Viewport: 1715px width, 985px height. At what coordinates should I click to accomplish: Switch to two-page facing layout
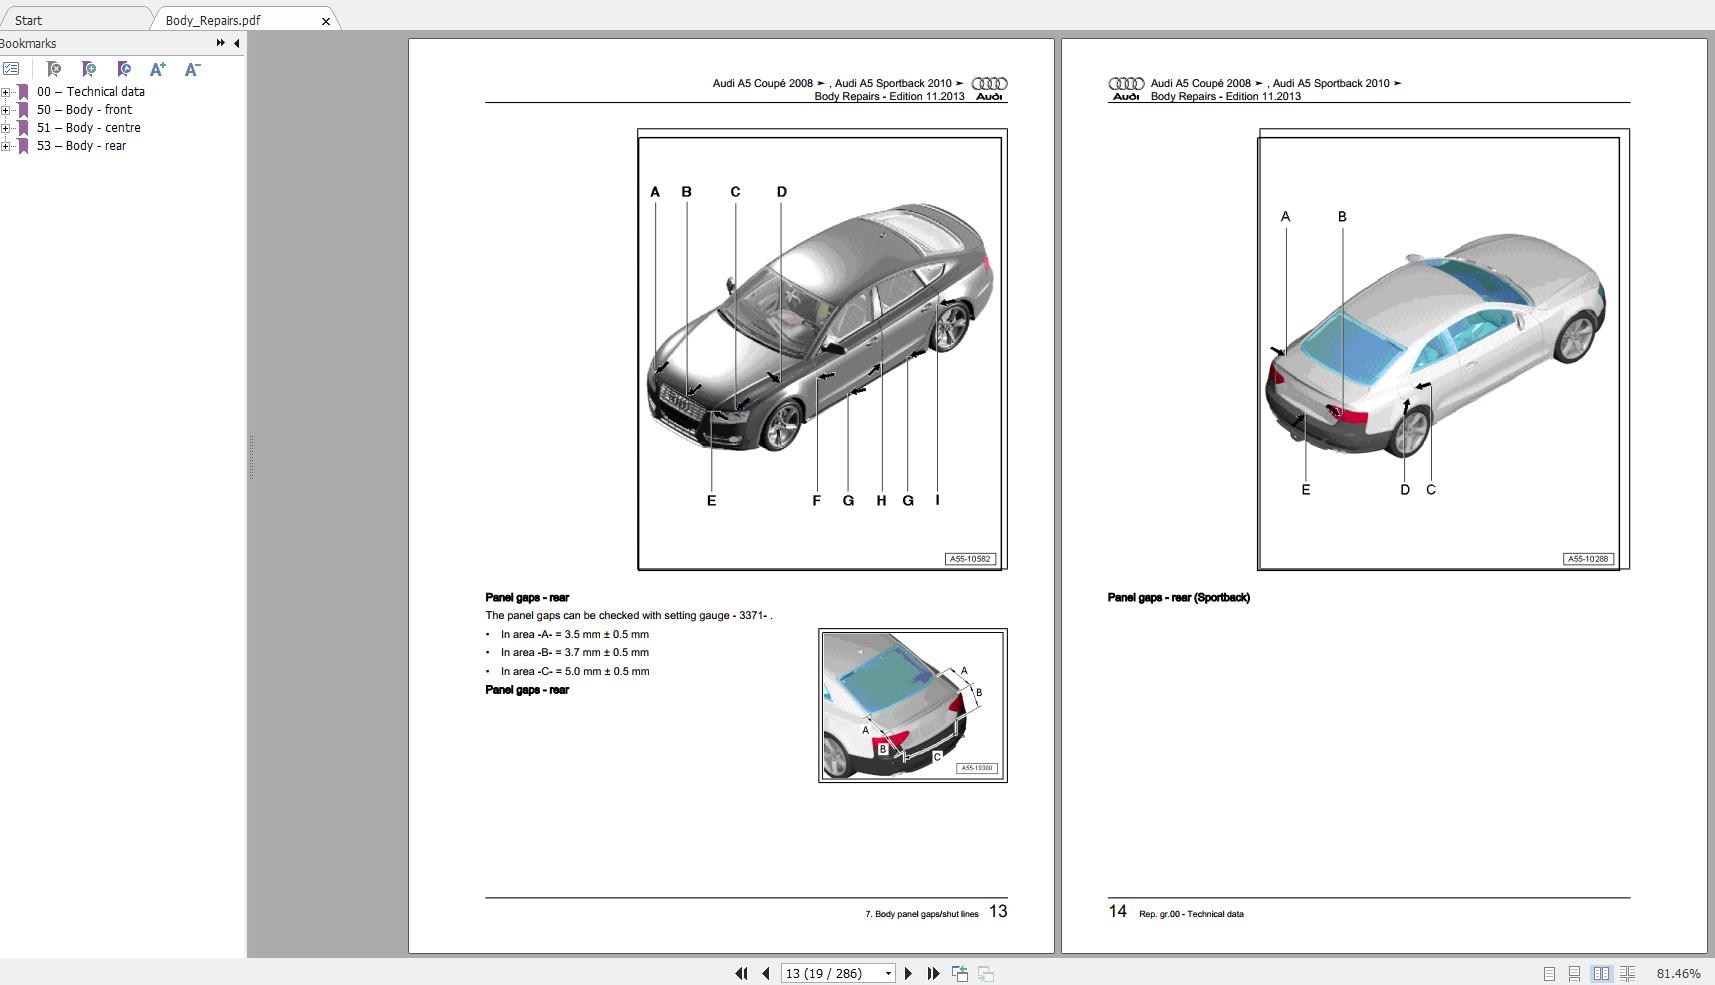1601,973
